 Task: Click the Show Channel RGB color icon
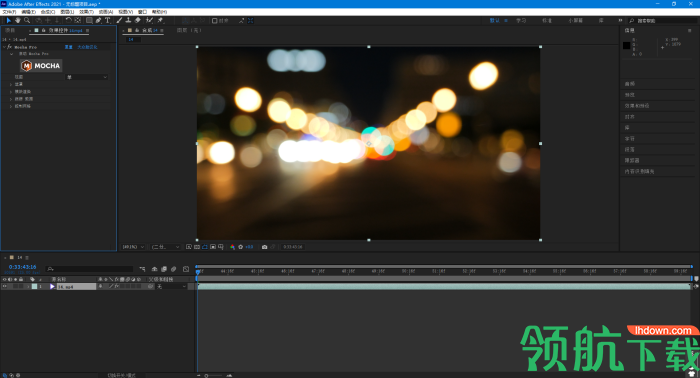tap(232, 247)
